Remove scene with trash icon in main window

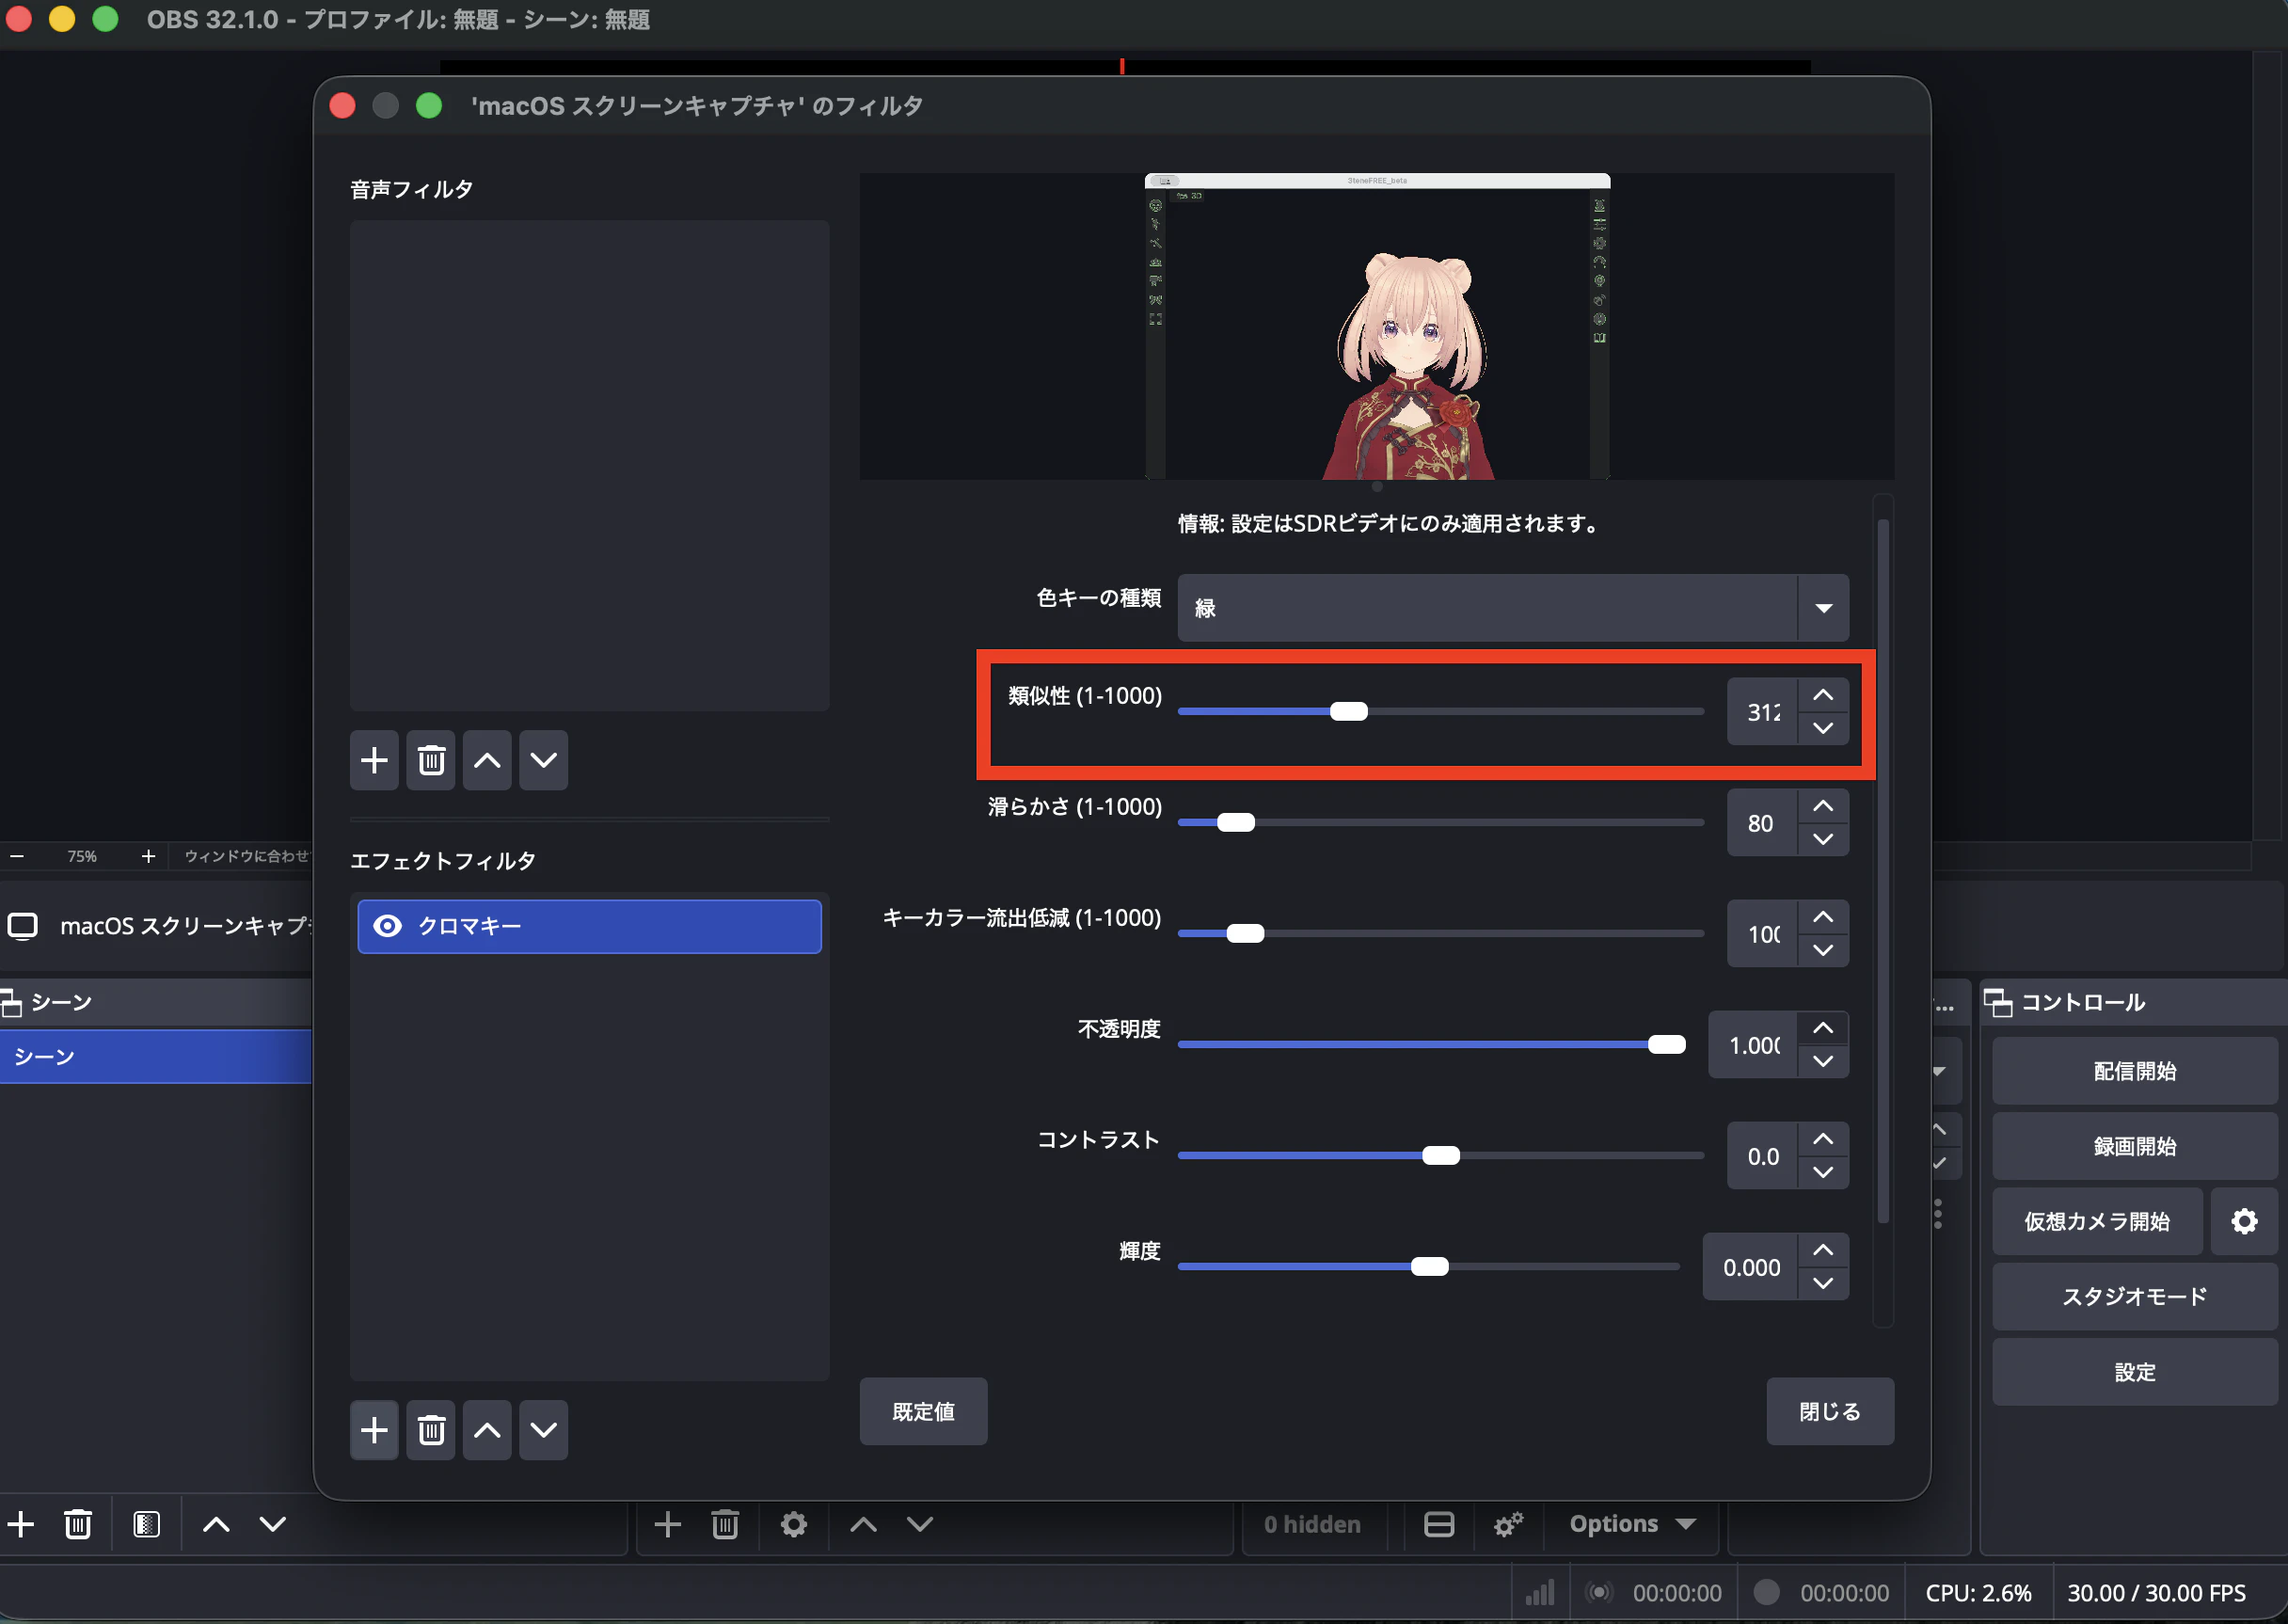point(78,1524)
